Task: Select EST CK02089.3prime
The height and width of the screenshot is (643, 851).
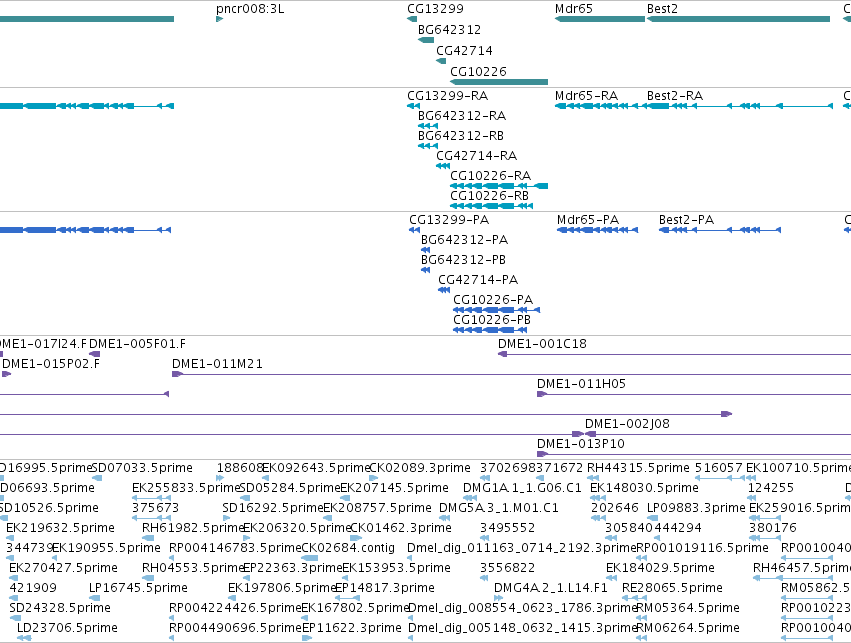Action: pyautogui.click(x=420, y=468)
